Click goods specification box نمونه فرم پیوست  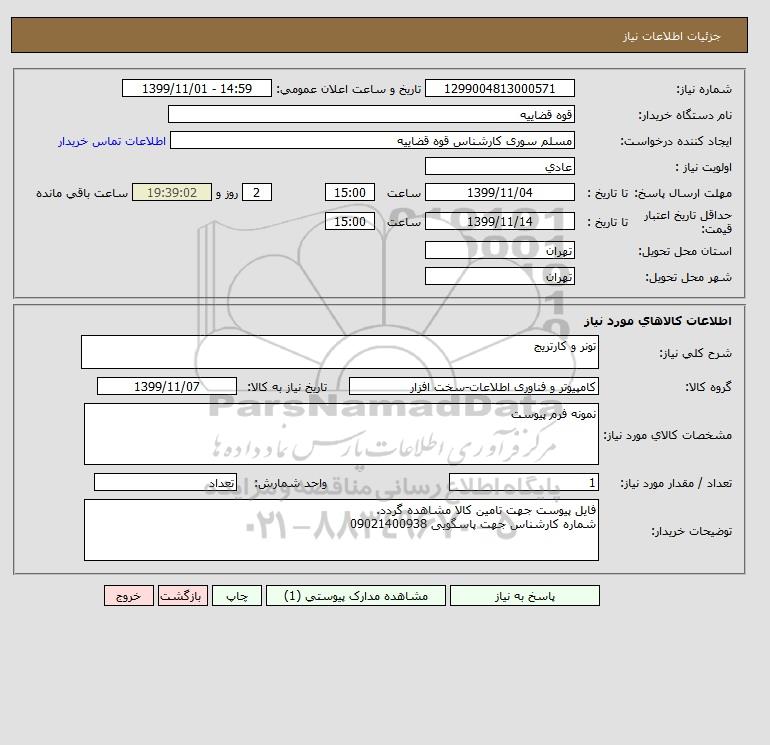coord(341,434)
